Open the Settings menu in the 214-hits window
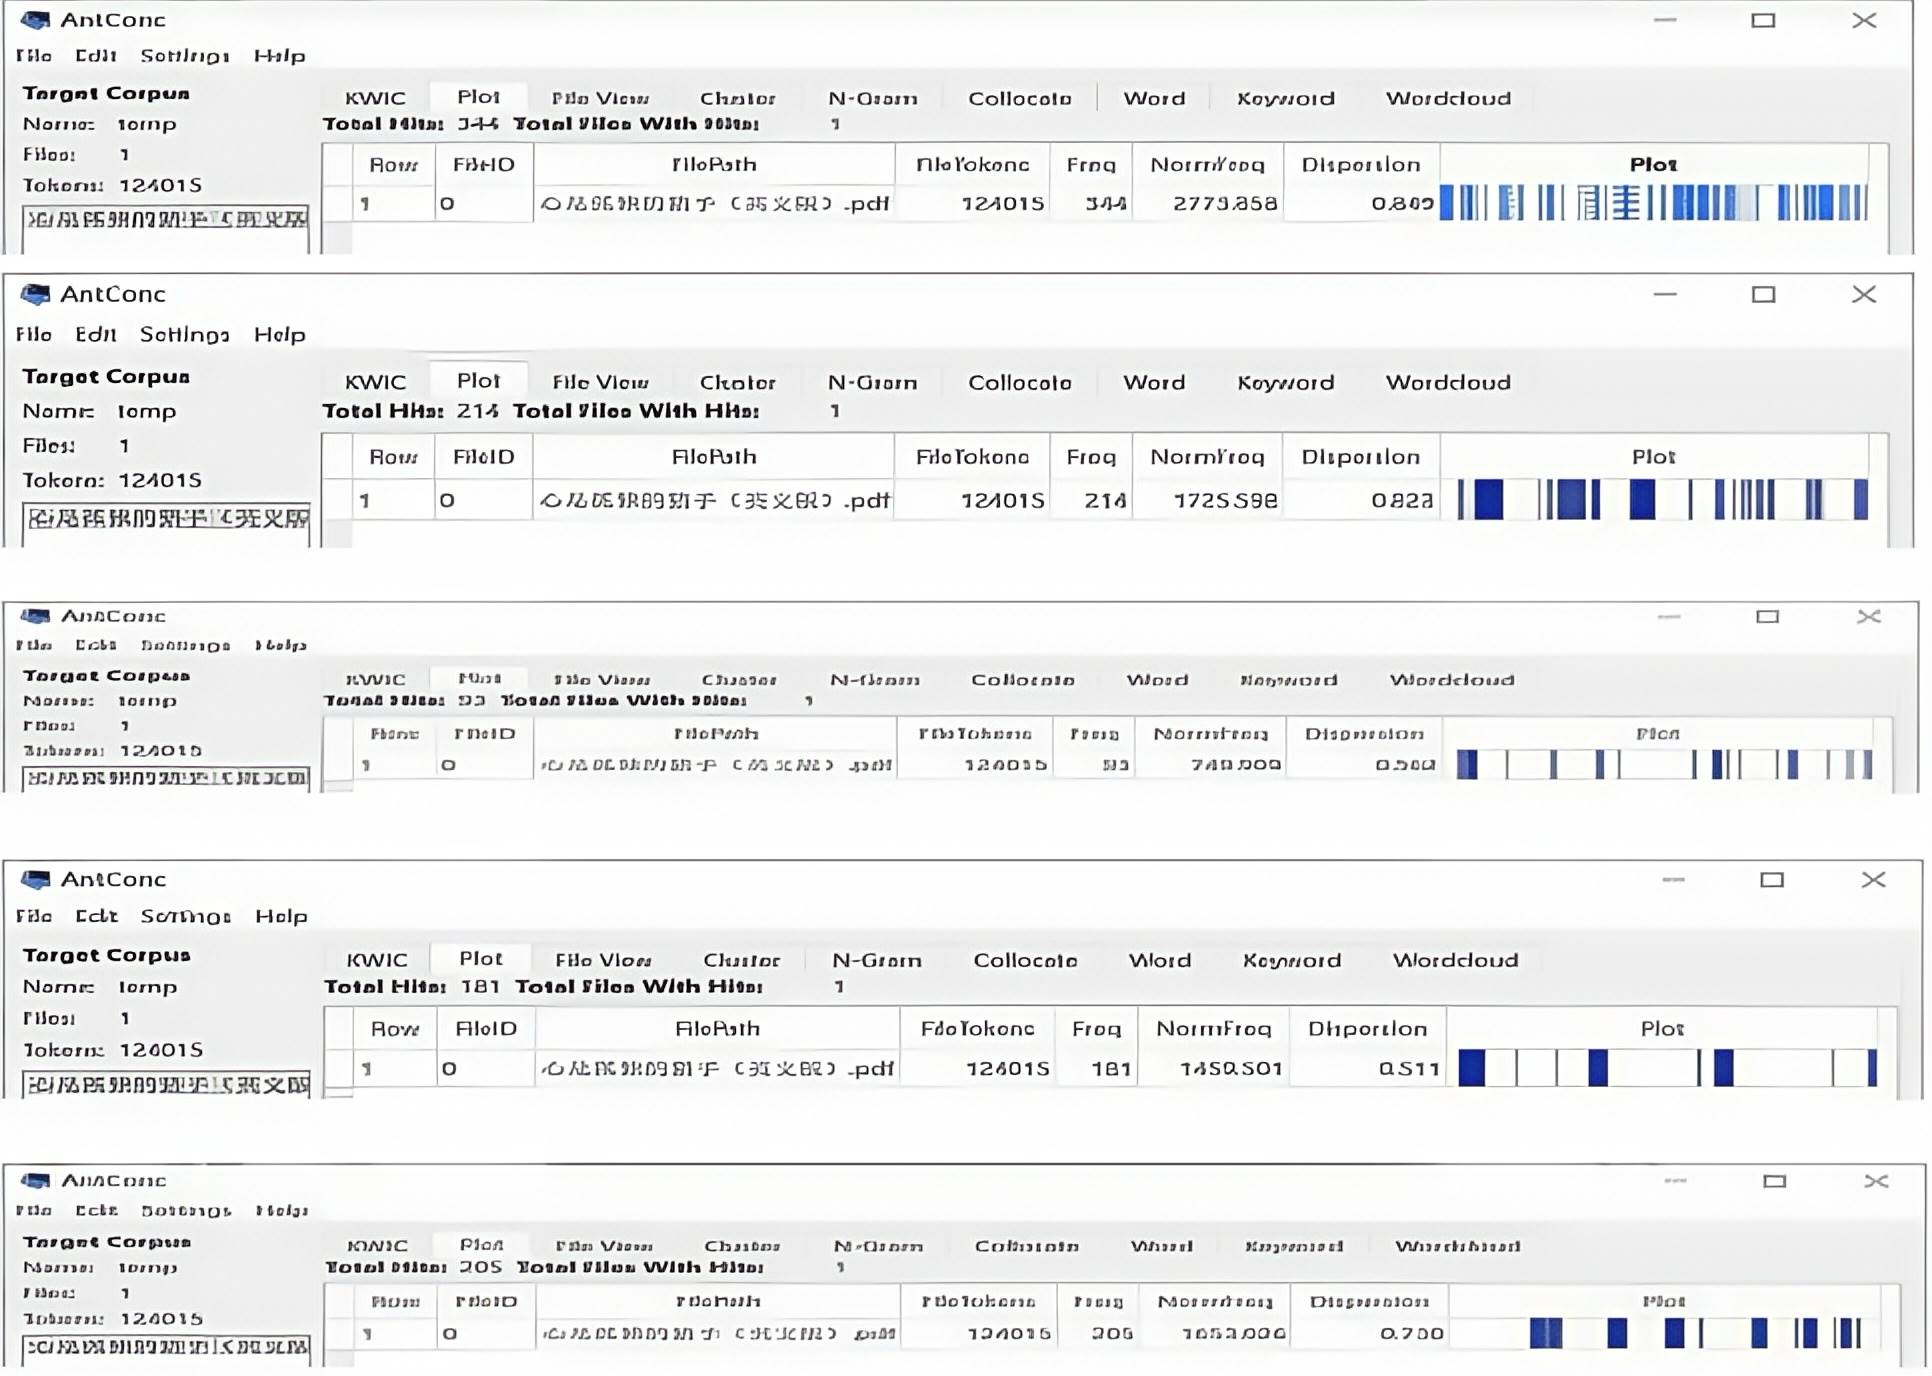The height and width of the screenshot is (1376, 1932). 184,334
